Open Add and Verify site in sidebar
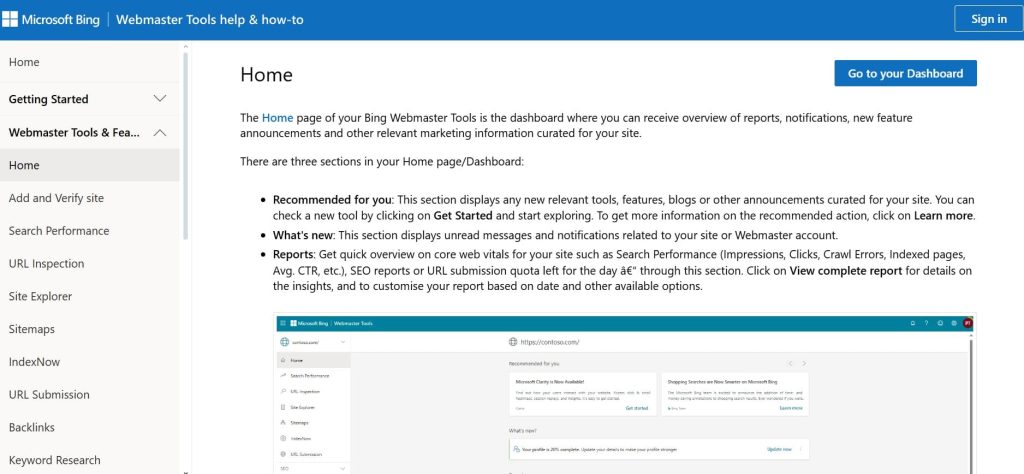The image size is (1024, 474). [x=56, y=198]
